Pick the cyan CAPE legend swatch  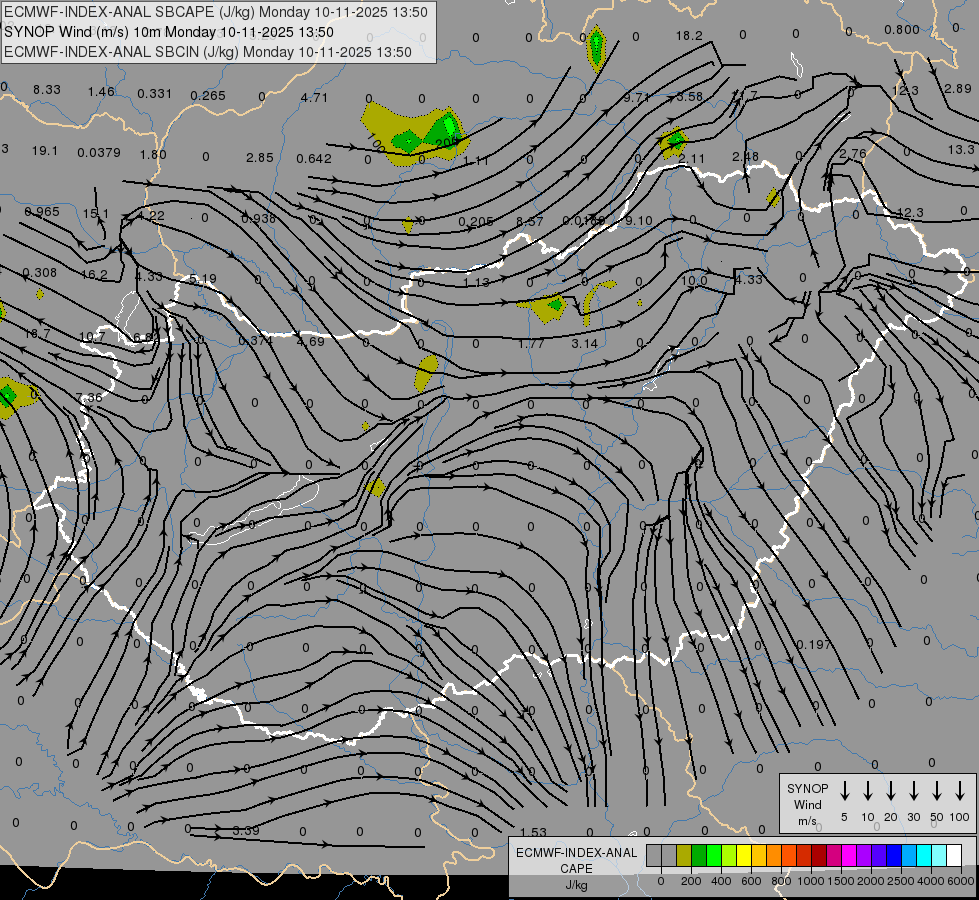click(924, 855)
